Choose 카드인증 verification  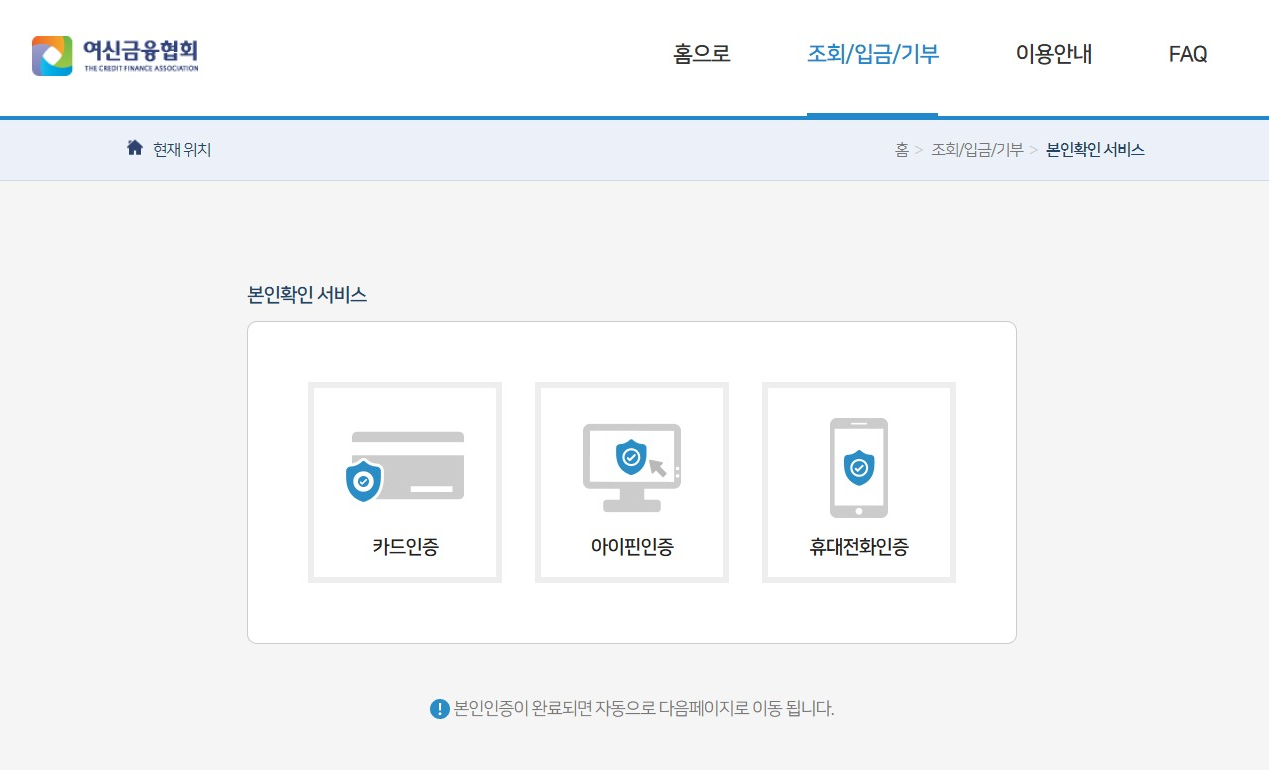click(x=405, y=482)
